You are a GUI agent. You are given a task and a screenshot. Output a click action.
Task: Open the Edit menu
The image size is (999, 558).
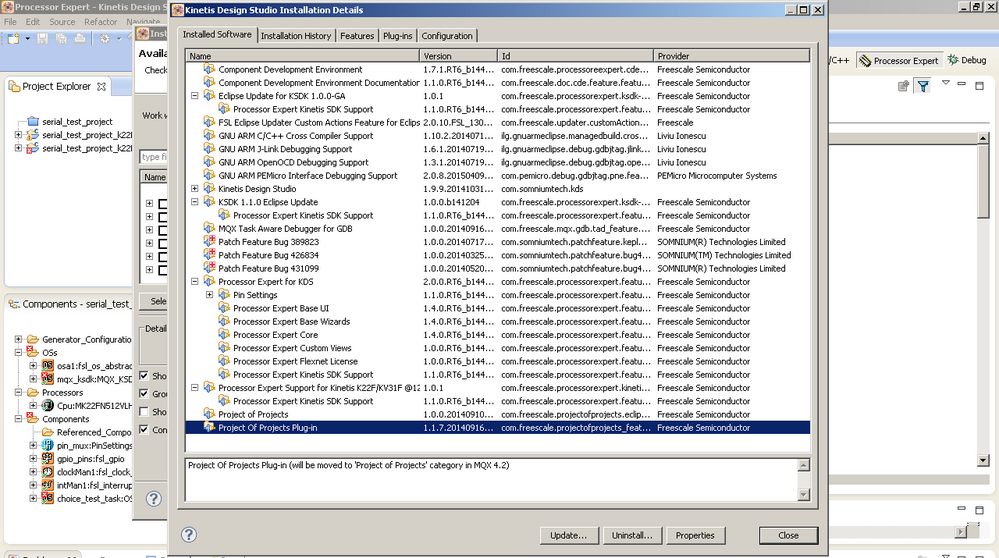[32, 22]
